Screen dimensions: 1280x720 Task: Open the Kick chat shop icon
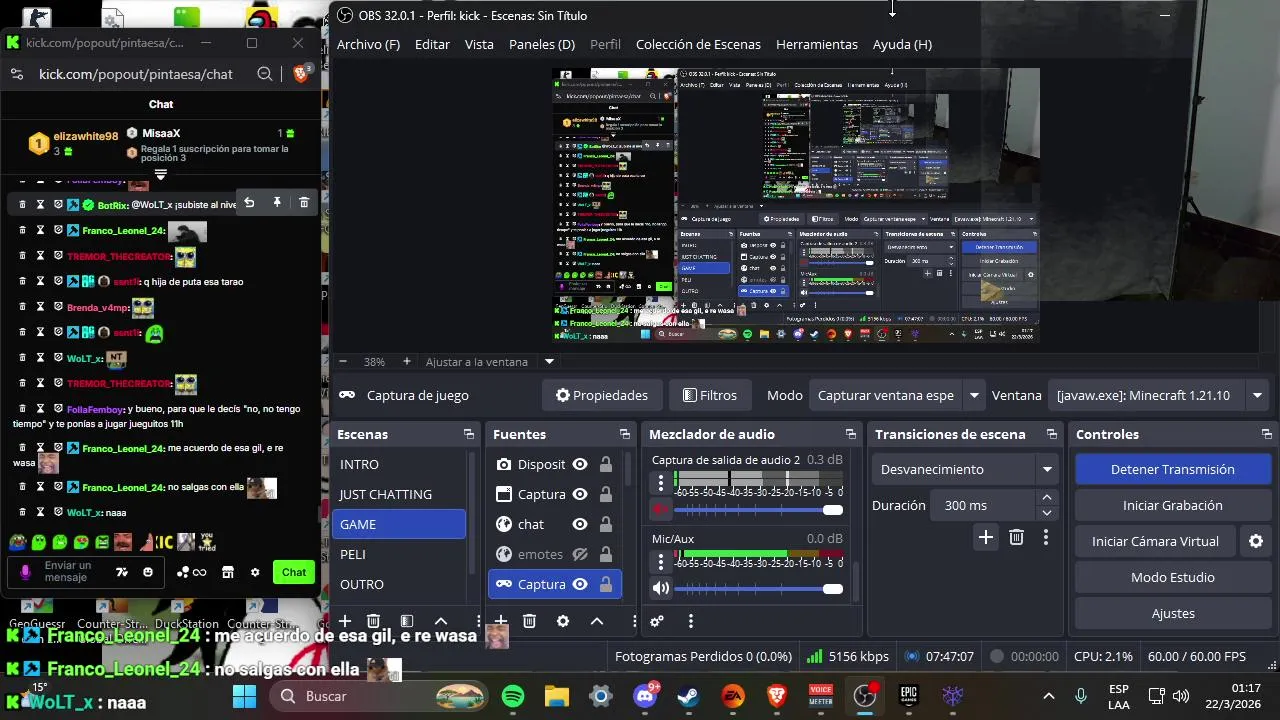click(x=227, y=572)
